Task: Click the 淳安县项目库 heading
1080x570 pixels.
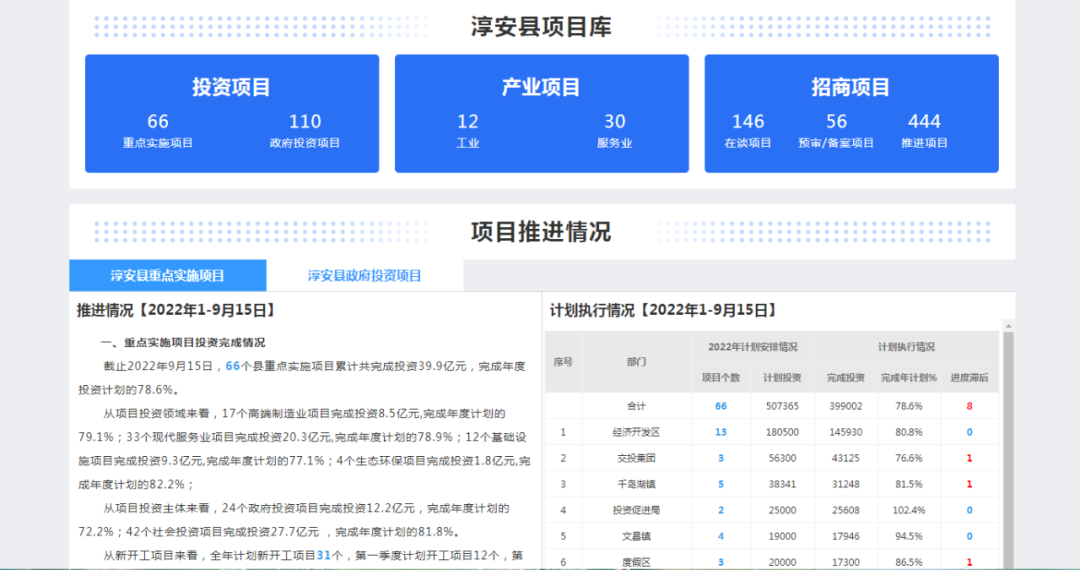Action: (541, 27)
